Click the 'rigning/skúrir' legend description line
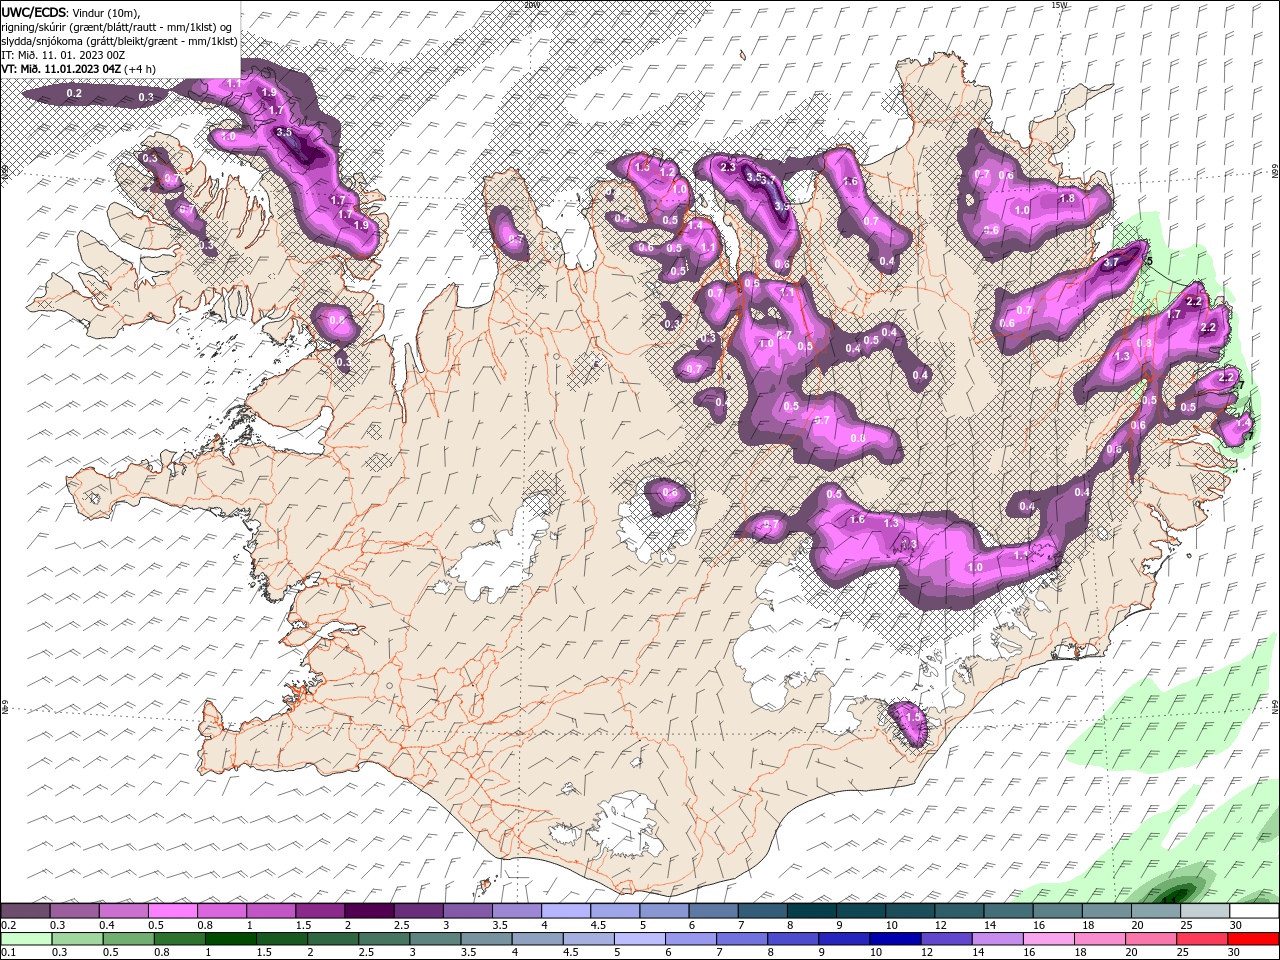Image resolution: width=1280 pixels, height=960 pixels. pyautogui.click(x=116, y=26)
